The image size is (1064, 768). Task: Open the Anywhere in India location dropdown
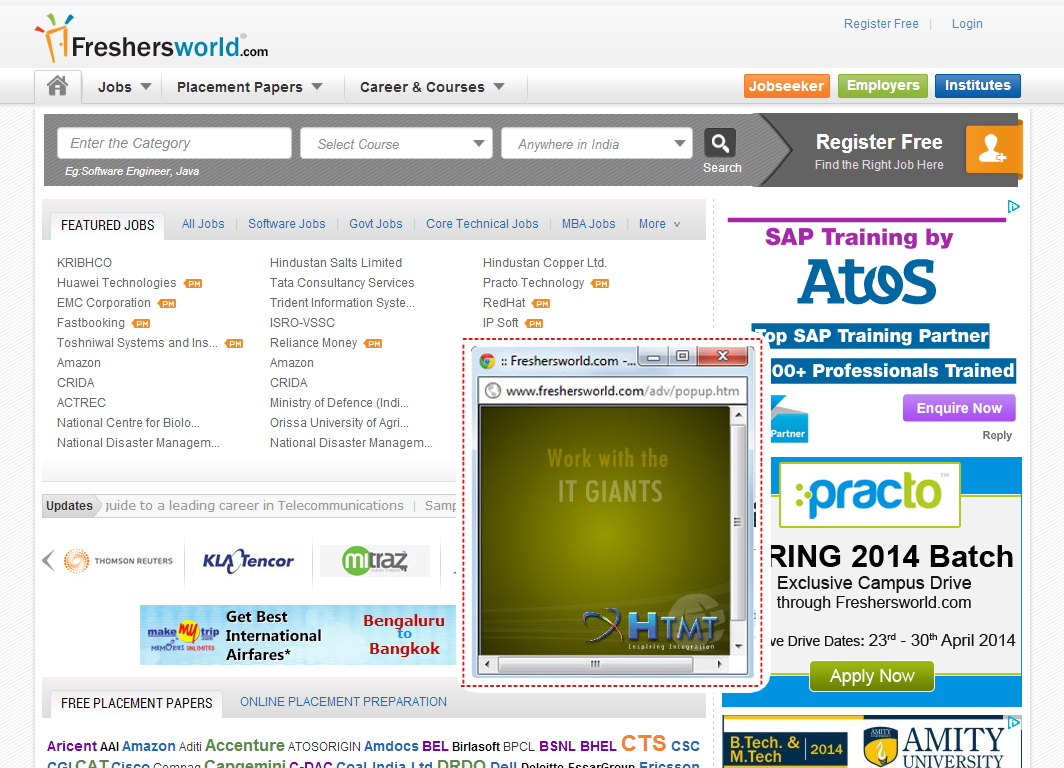pyautogui.click(x=596, y=143)
